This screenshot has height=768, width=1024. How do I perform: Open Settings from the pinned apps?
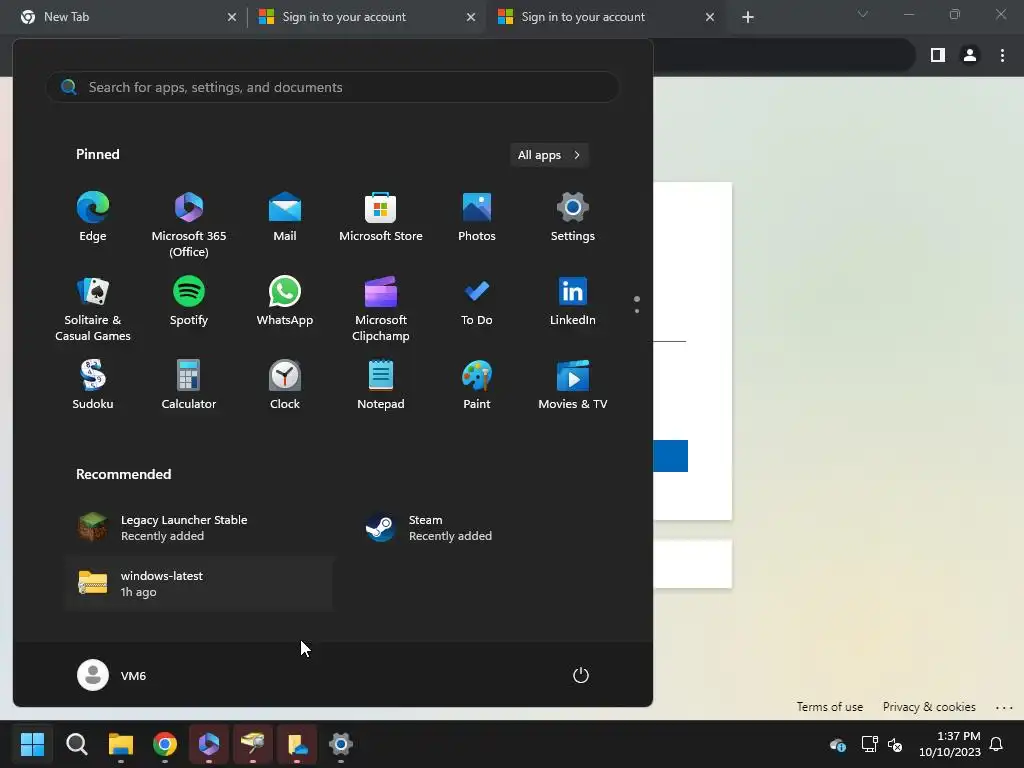pos(573,217)
